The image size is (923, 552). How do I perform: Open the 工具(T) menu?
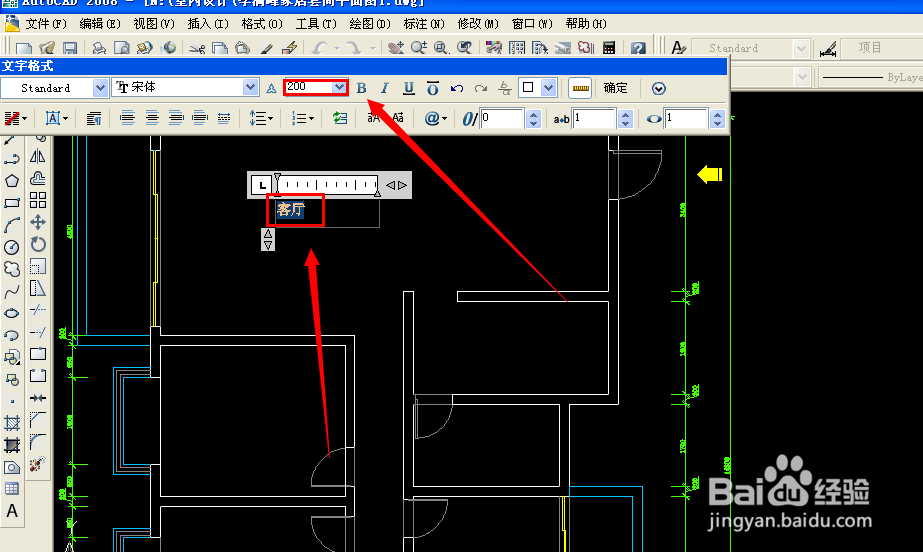pyautogui.click(x=316, y=24)
